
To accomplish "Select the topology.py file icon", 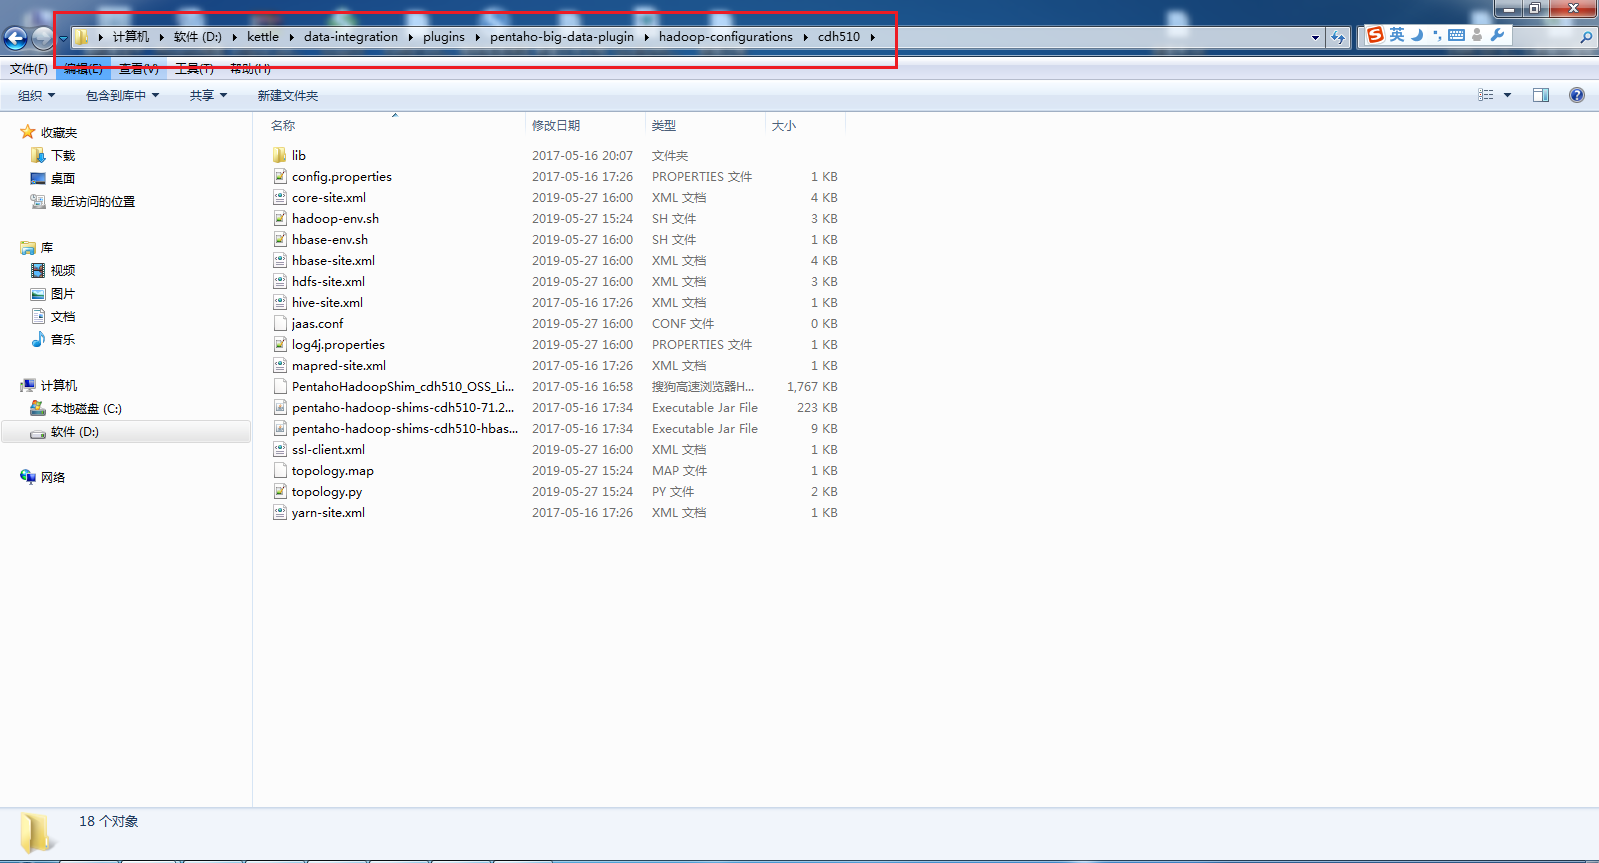I will coord(280,491).
